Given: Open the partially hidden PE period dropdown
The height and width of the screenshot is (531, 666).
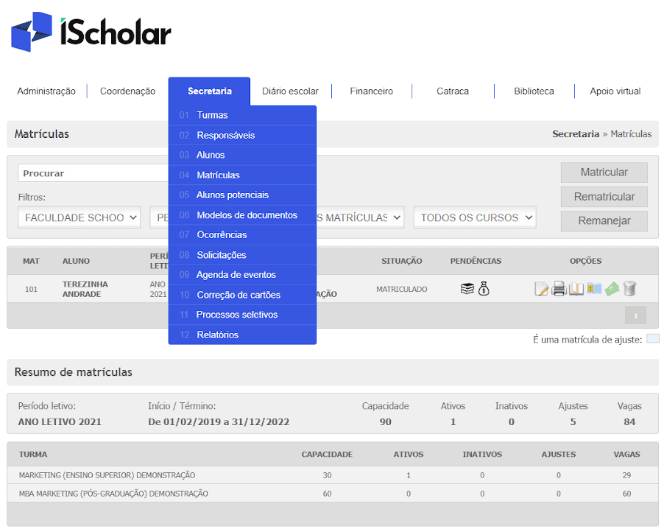Looking at the screenshot, I should point(159,217).
